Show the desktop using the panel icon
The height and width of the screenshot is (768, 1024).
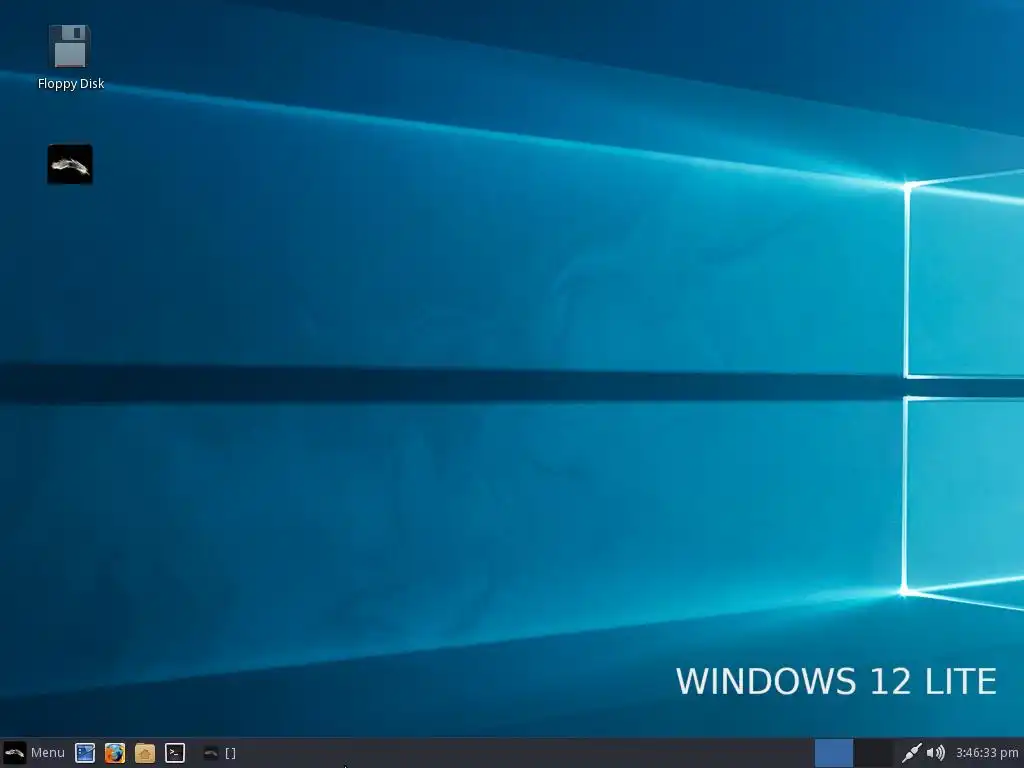(85, 753)
